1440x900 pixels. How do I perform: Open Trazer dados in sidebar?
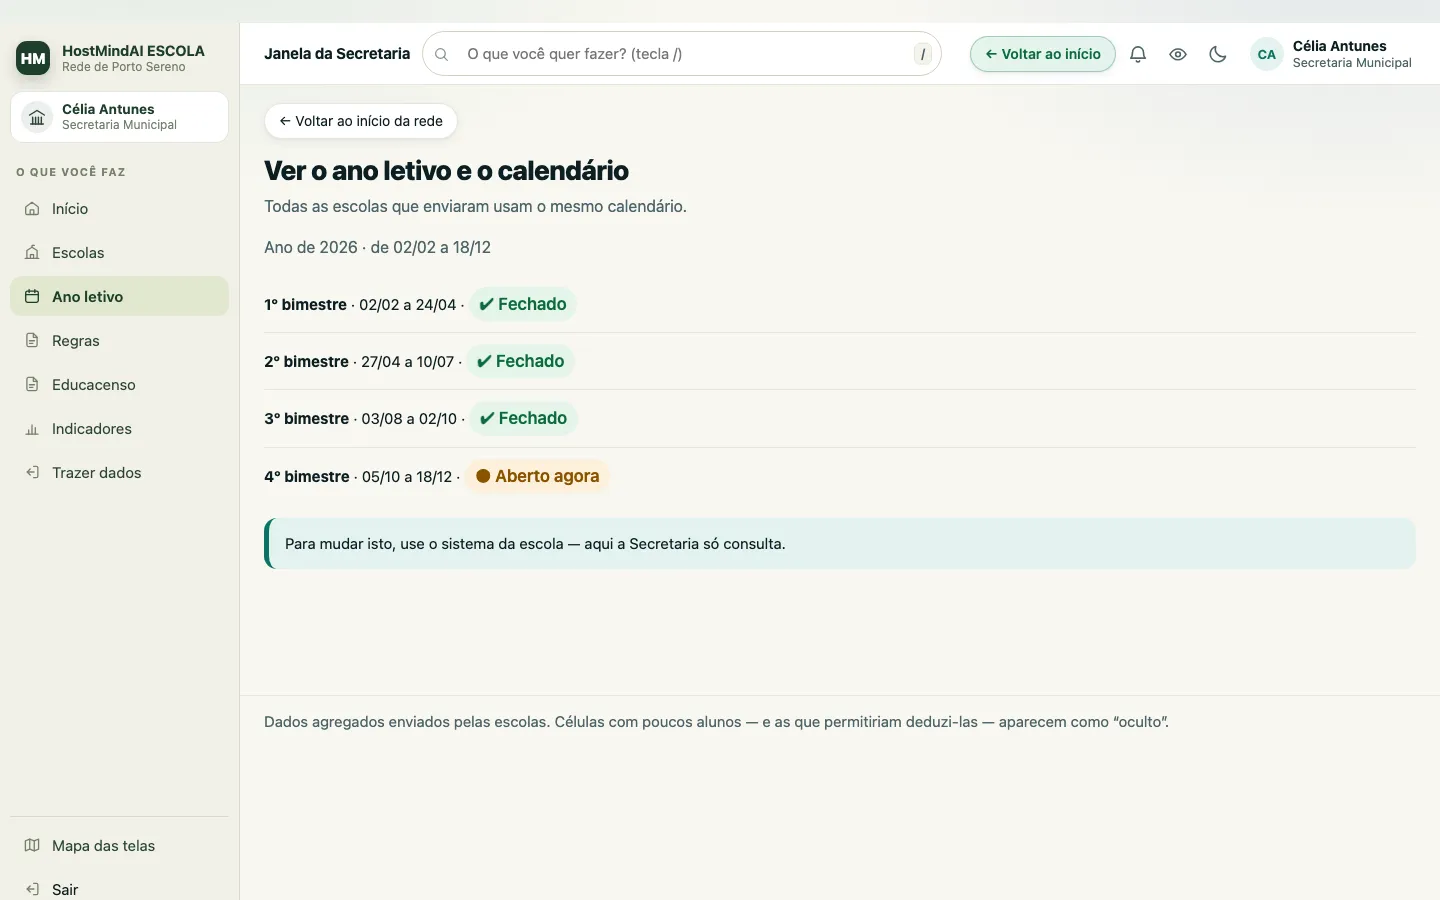119,473
